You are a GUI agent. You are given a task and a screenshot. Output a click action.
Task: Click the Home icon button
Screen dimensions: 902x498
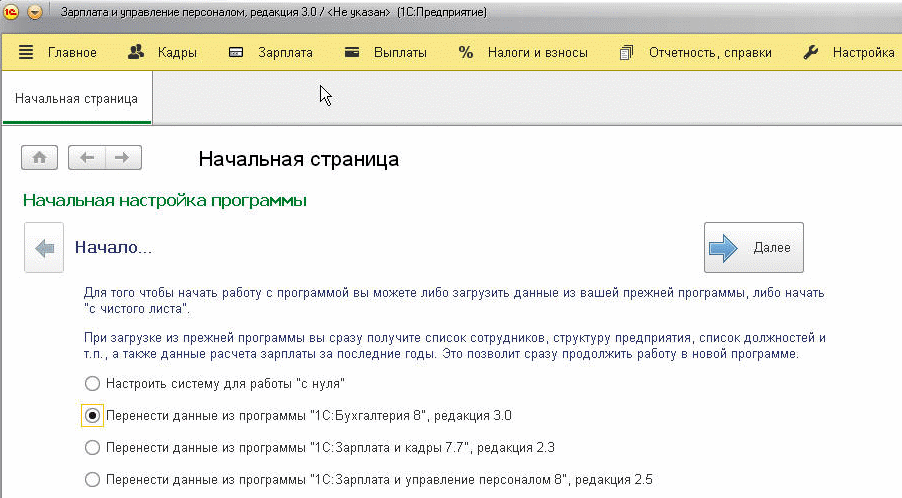40,158
